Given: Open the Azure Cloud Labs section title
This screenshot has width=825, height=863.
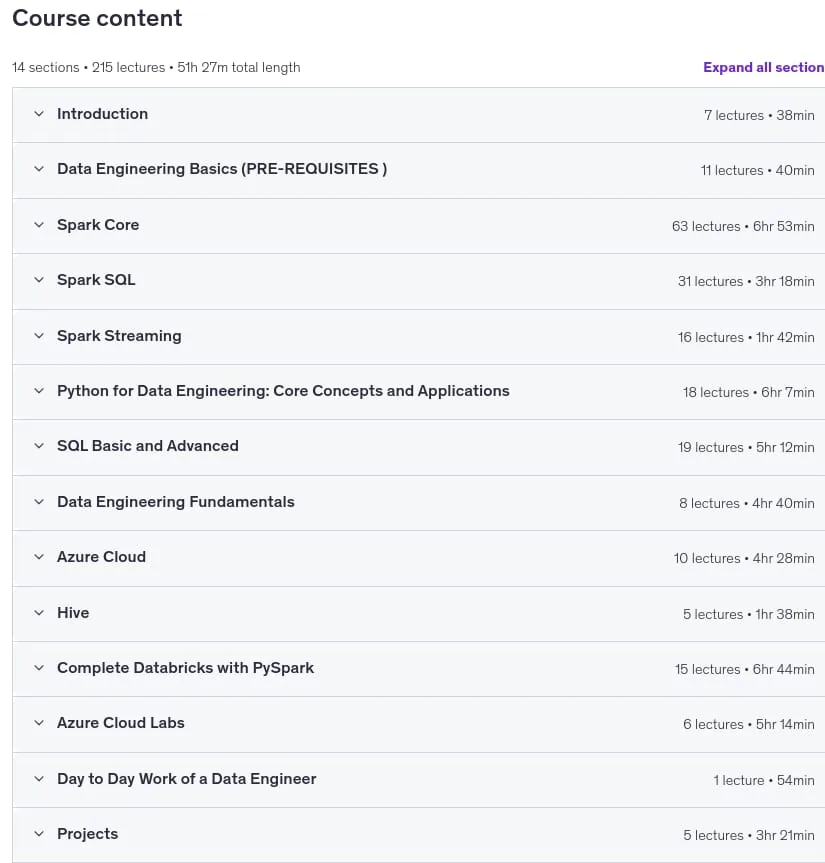Looking at the screenshot, I should point(121,723).
